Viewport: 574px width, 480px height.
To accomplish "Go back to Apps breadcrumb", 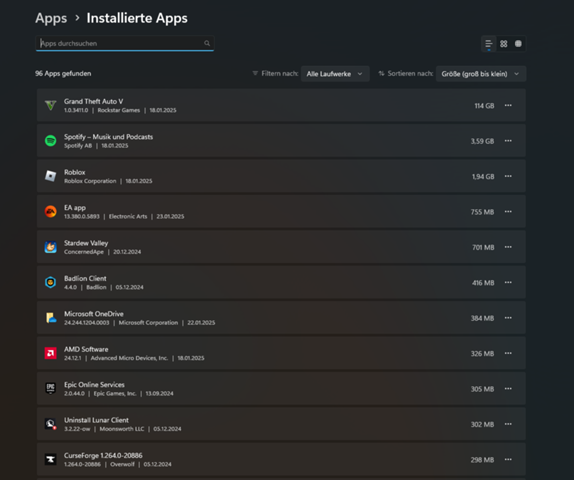I will click(x=51, y=18).
